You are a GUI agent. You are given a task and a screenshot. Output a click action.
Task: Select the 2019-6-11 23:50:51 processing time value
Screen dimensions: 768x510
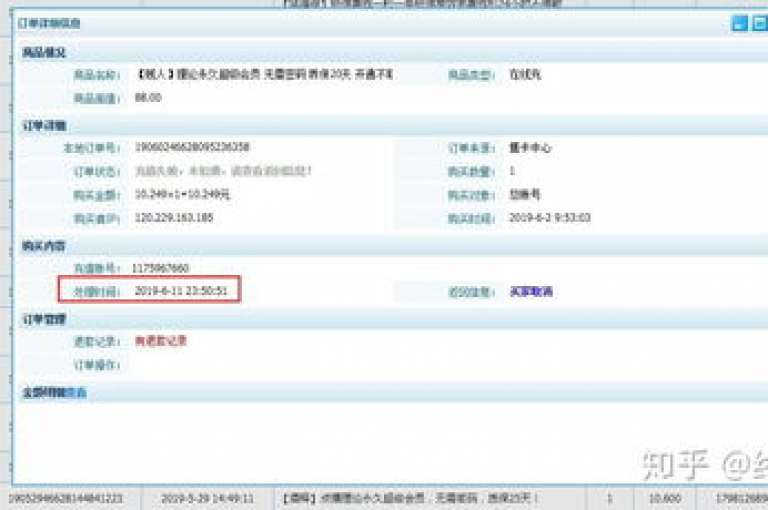[181, 291]
